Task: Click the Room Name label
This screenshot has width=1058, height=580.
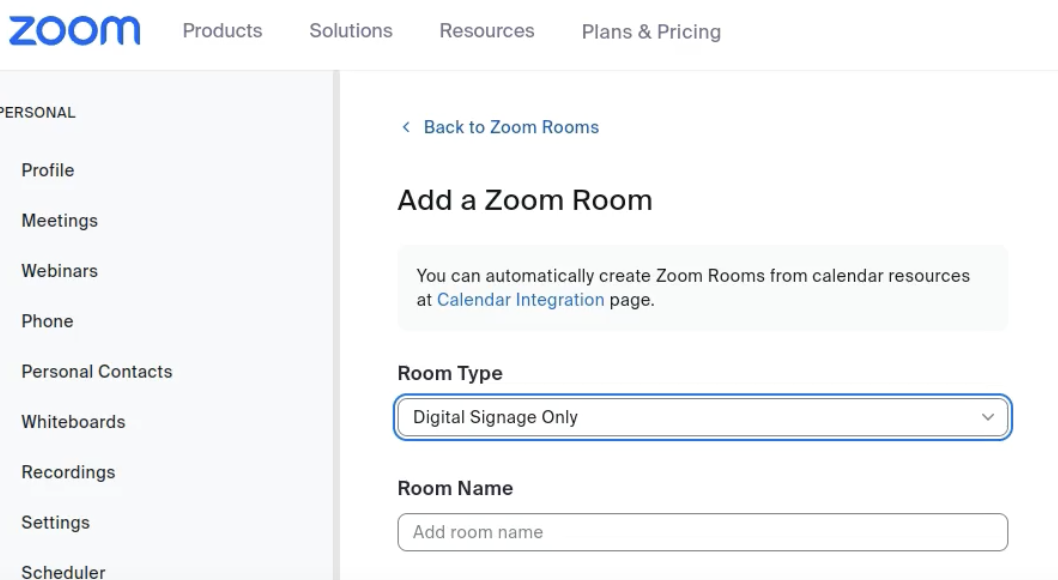Action: tap(455, 488)
